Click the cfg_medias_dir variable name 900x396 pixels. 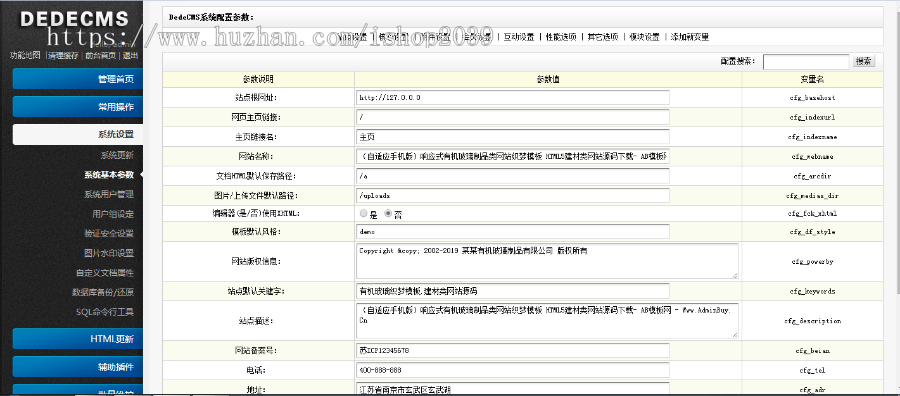coord(812,196)
